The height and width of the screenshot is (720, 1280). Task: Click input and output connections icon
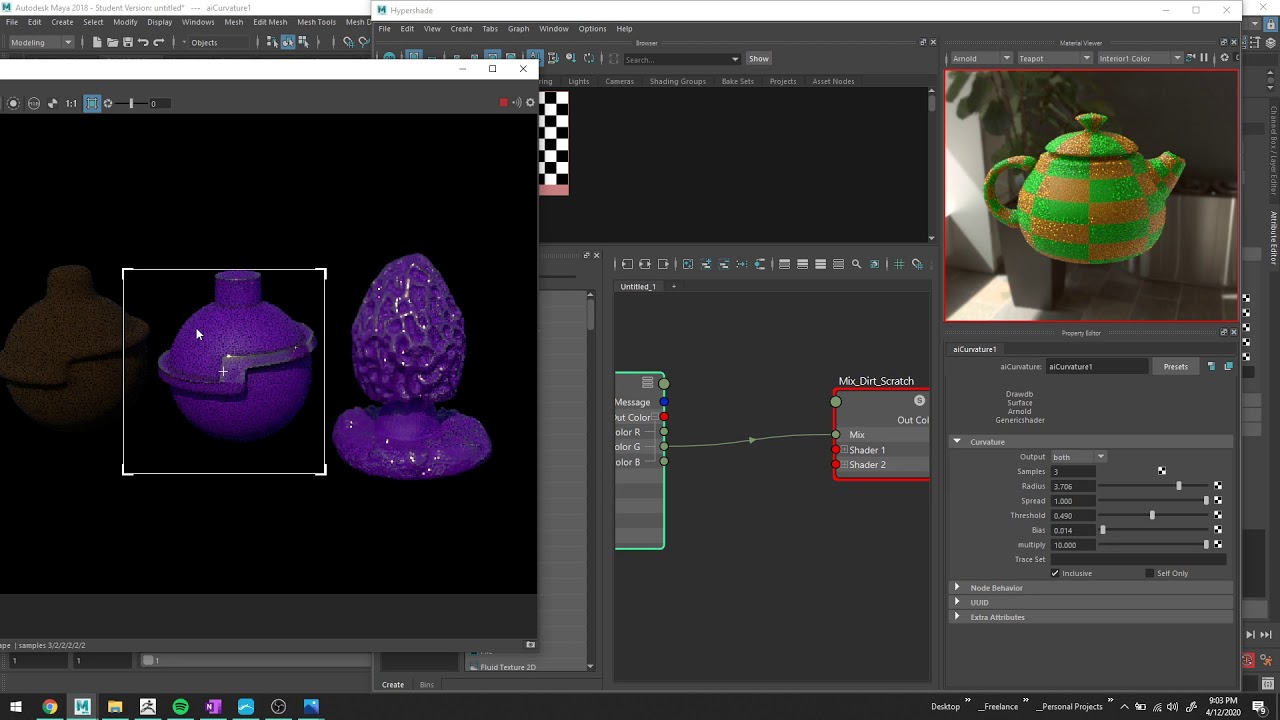[645, 264]
